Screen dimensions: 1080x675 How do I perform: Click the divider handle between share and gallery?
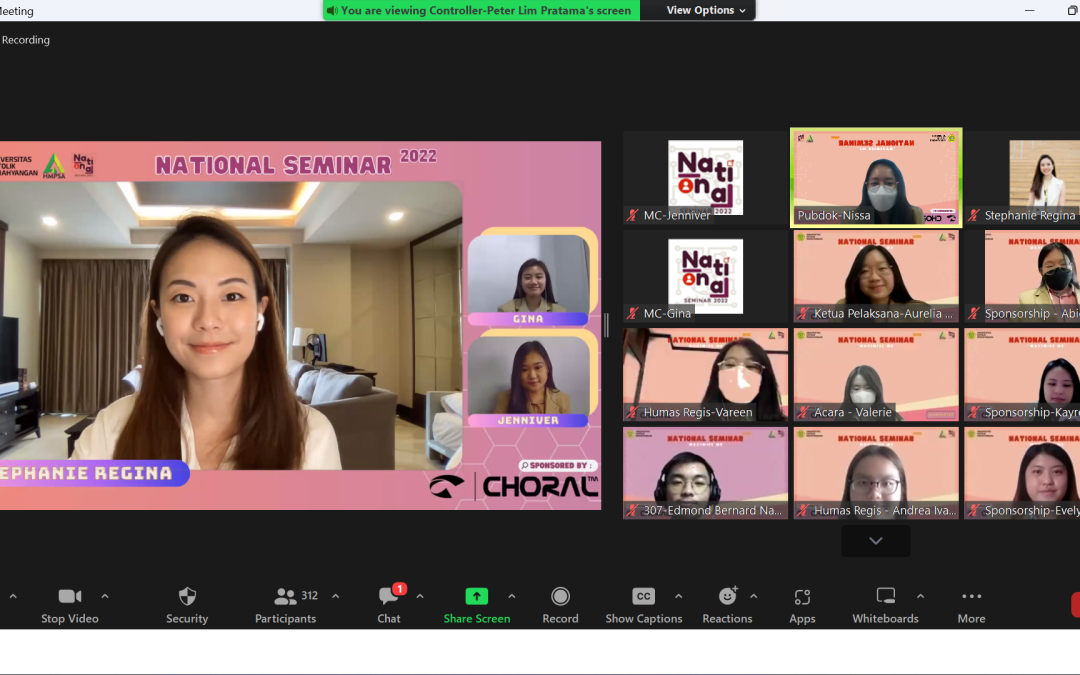[x=606, y=325]
